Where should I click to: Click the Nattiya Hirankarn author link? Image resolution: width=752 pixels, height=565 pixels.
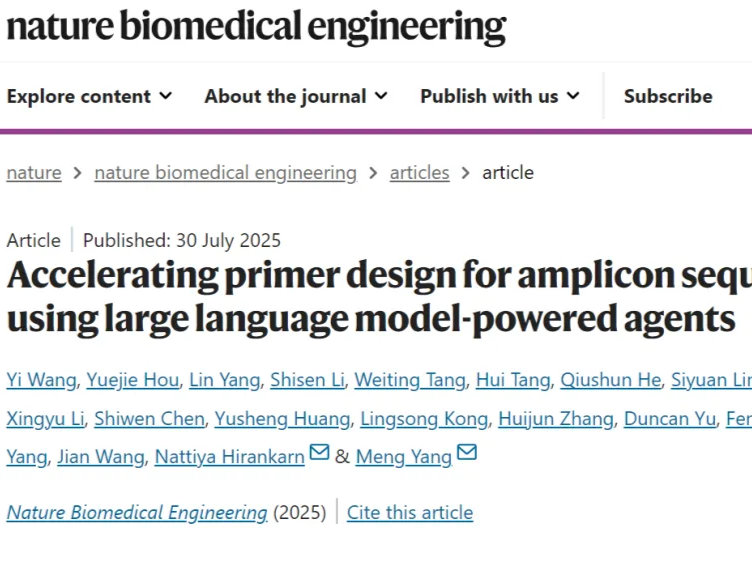(230, 457)
